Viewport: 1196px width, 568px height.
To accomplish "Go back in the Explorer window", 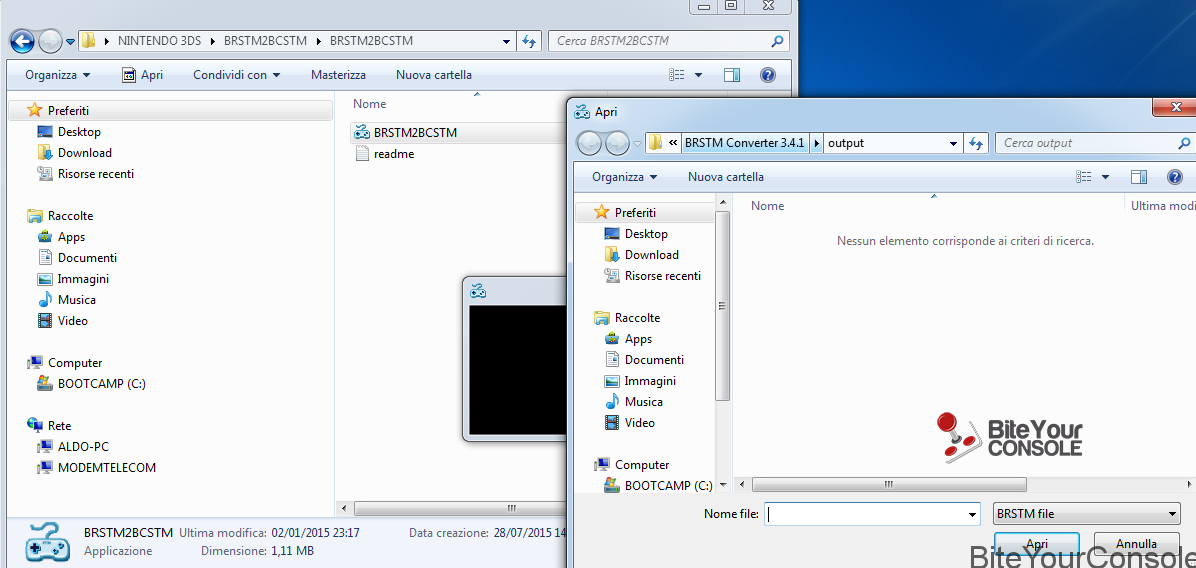I will pos(23,40).
